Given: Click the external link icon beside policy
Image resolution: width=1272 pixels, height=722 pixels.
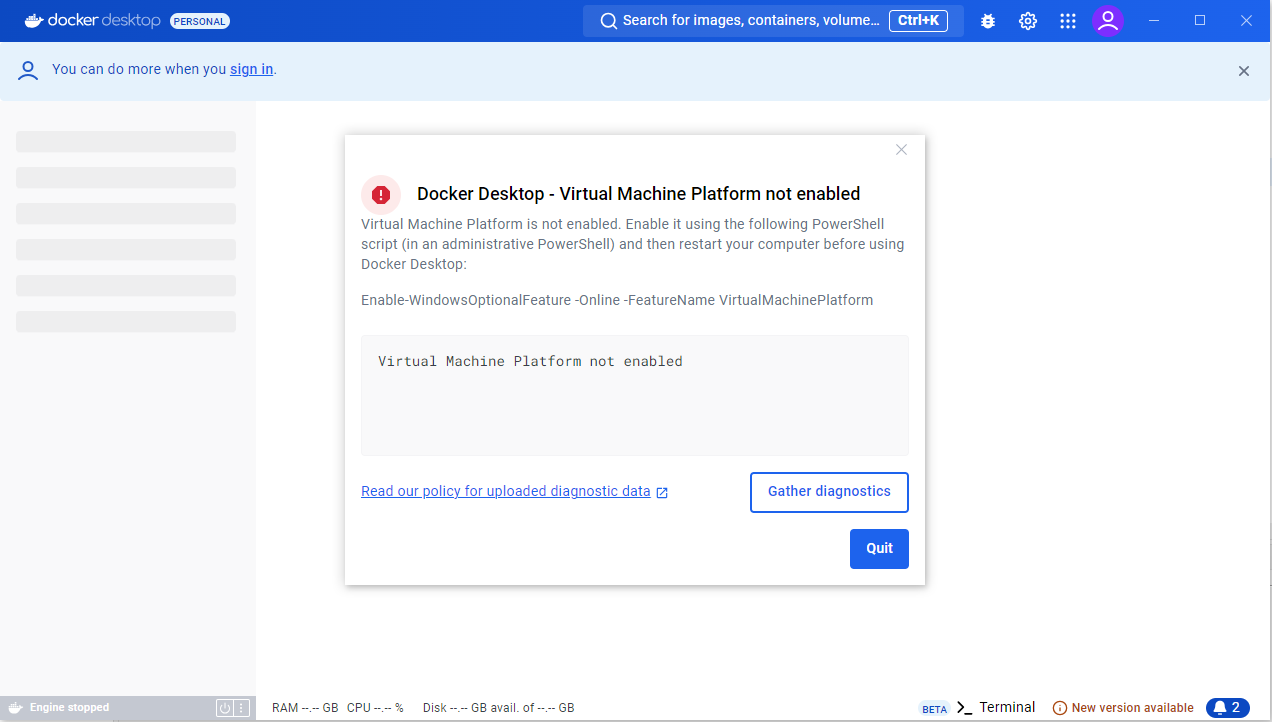Looking at the screenshot, I should tap(662, 492).
